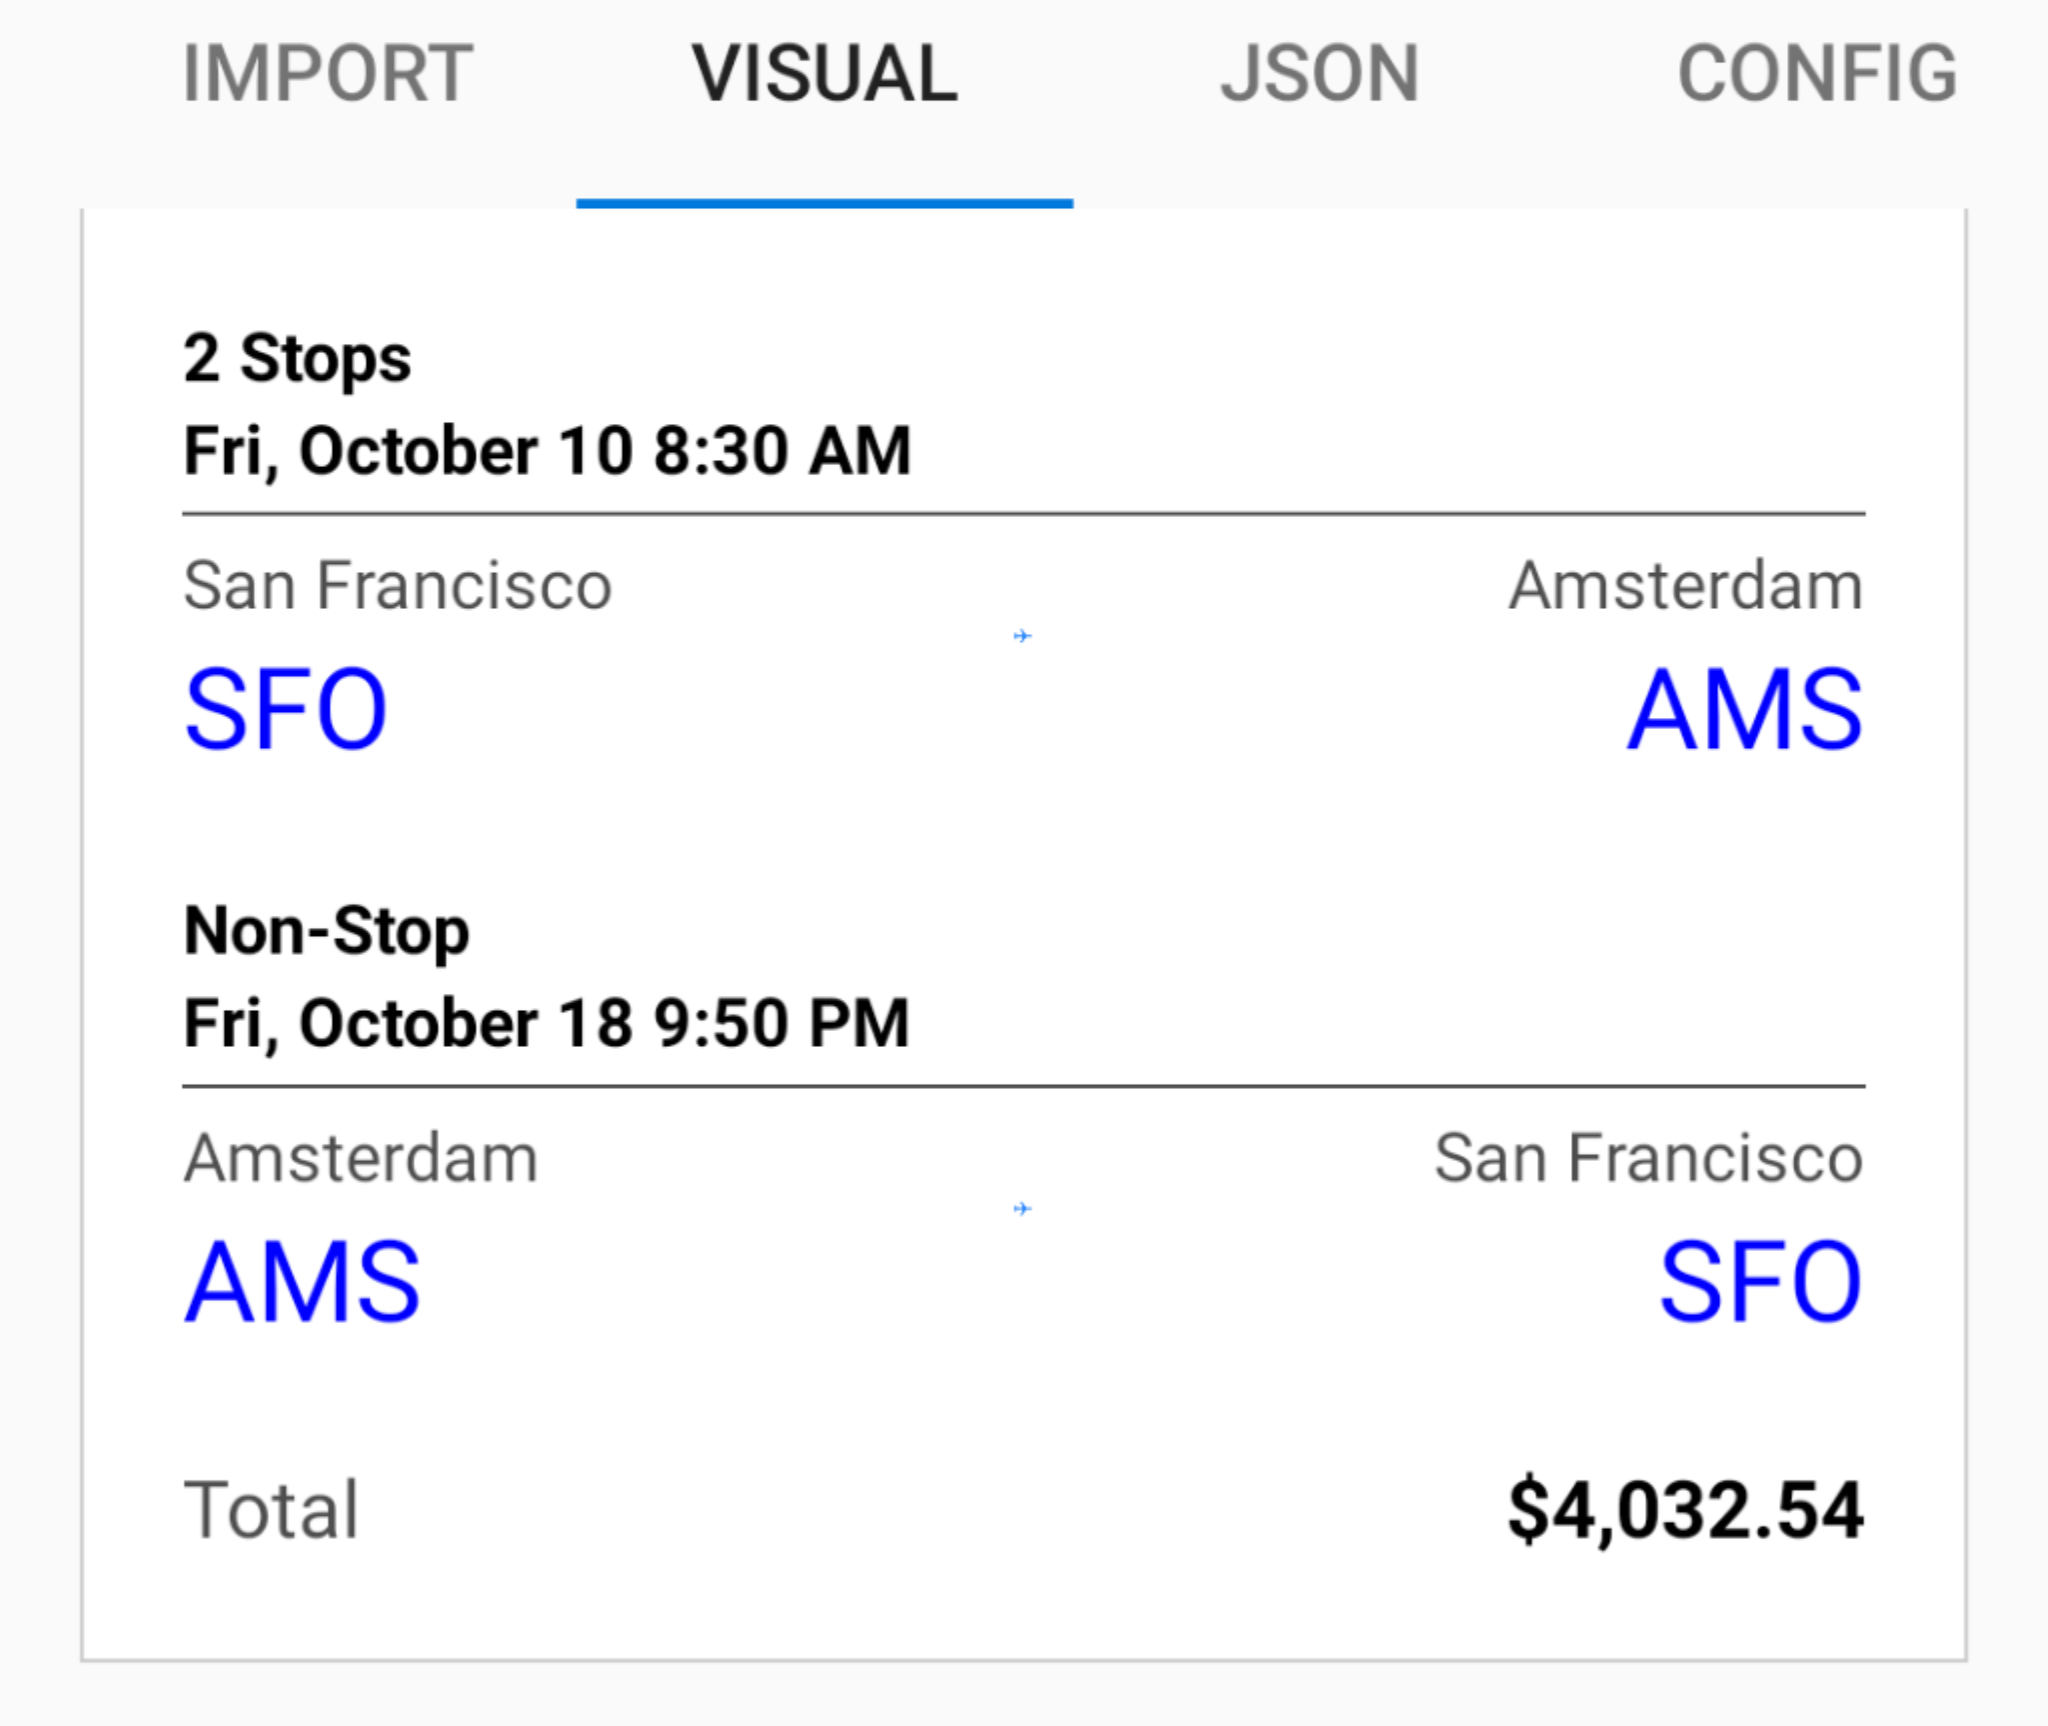Click the "Non-Stop" flight label
This screenshot has height=1726, width=2048.
pyautogui.click(x=326, y=931)
